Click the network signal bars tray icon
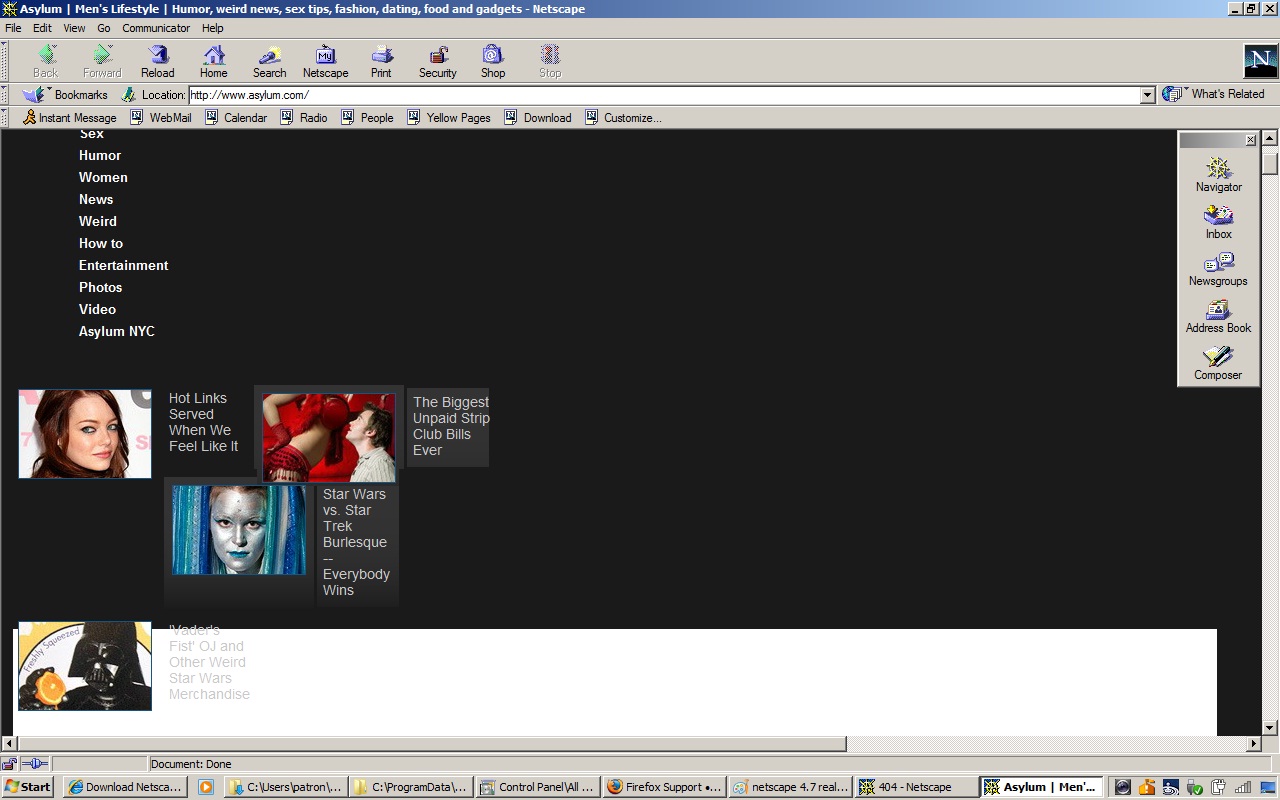The image size is (1280, 800). click(1243, 787)
